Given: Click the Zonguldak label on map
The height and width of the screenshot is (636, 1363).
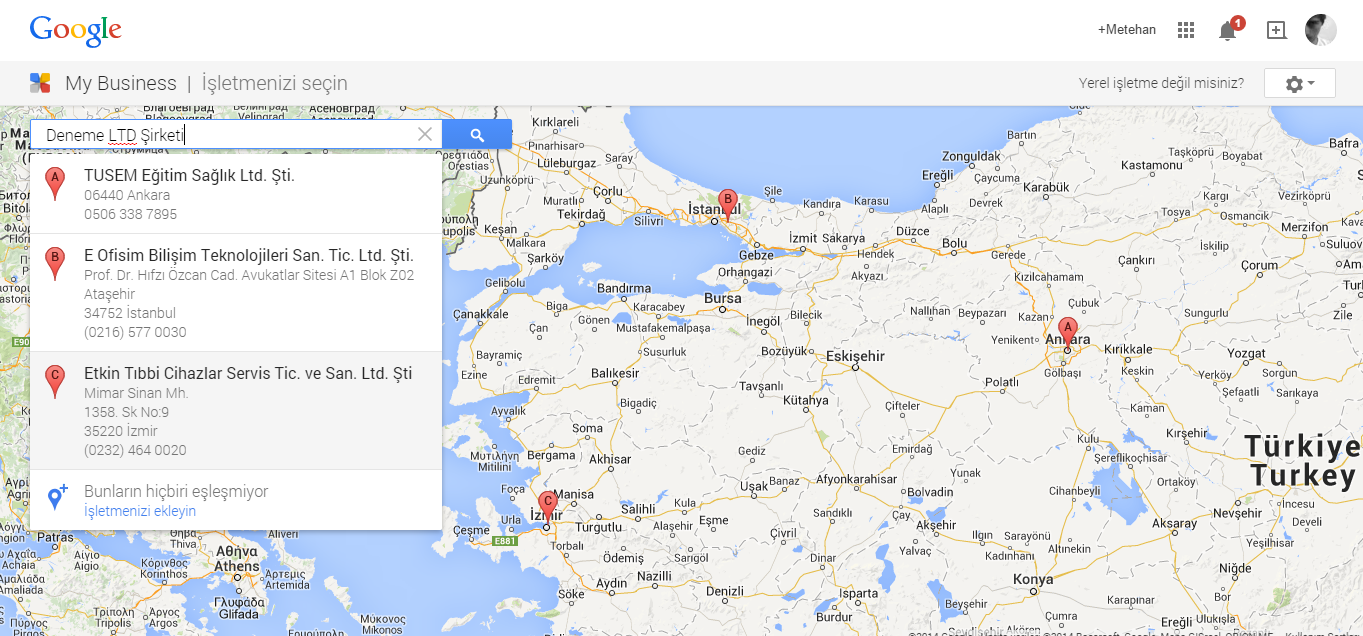Looking at the screenshot, I should (x=971, y=156).
